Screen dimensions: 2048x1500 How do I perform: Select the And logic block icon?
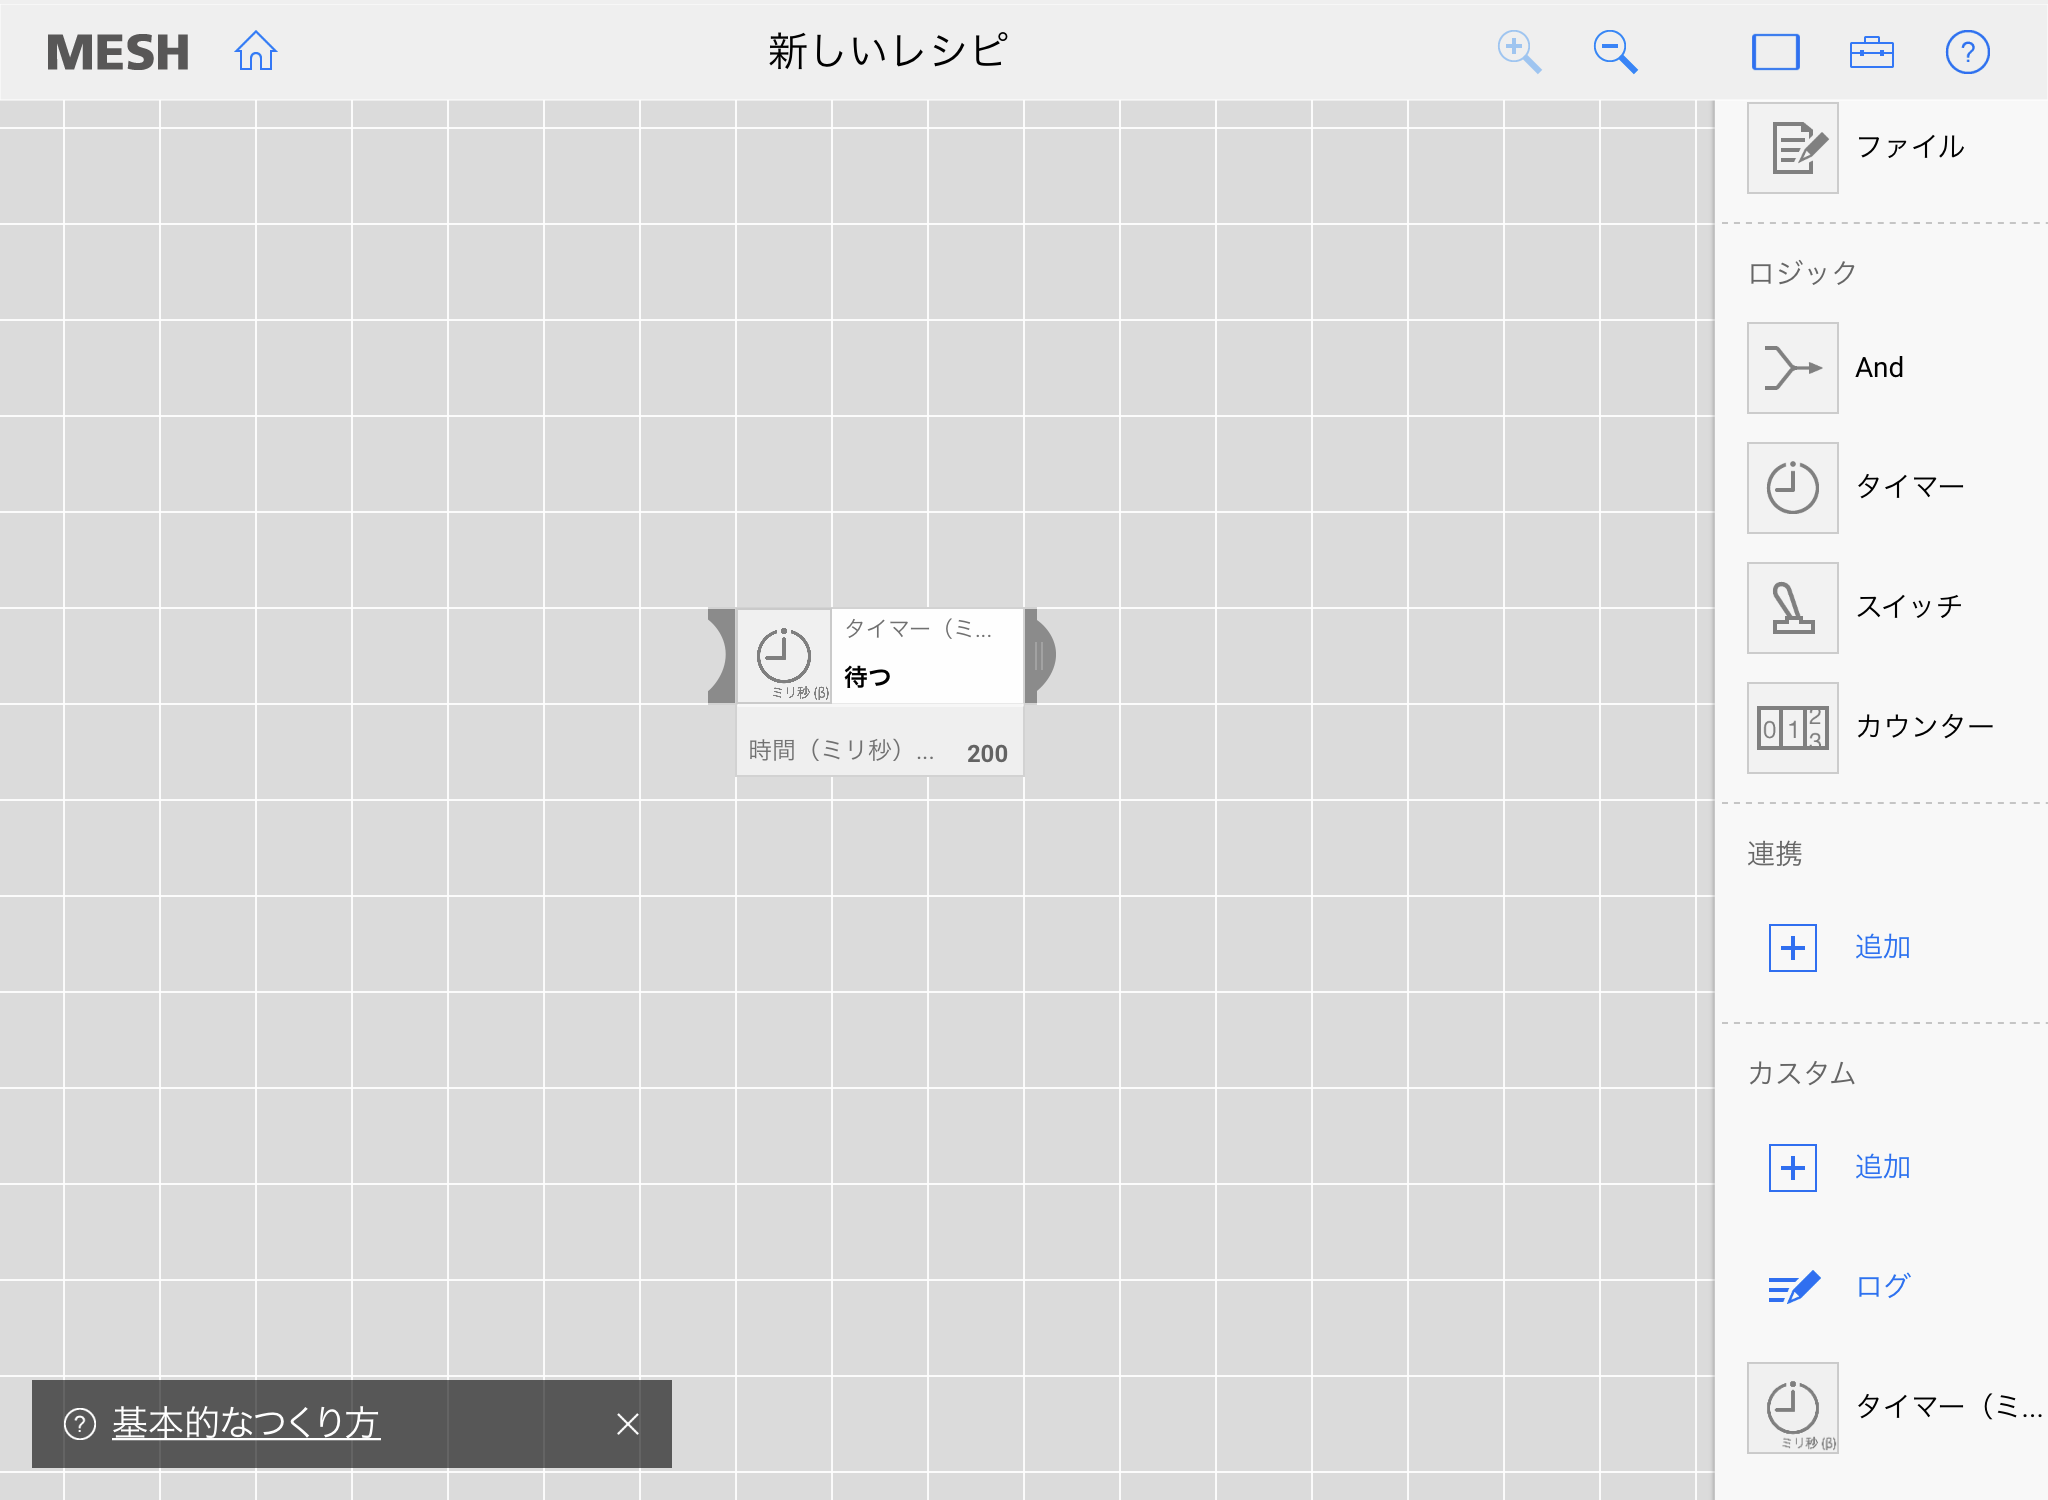click(1793, 368)
